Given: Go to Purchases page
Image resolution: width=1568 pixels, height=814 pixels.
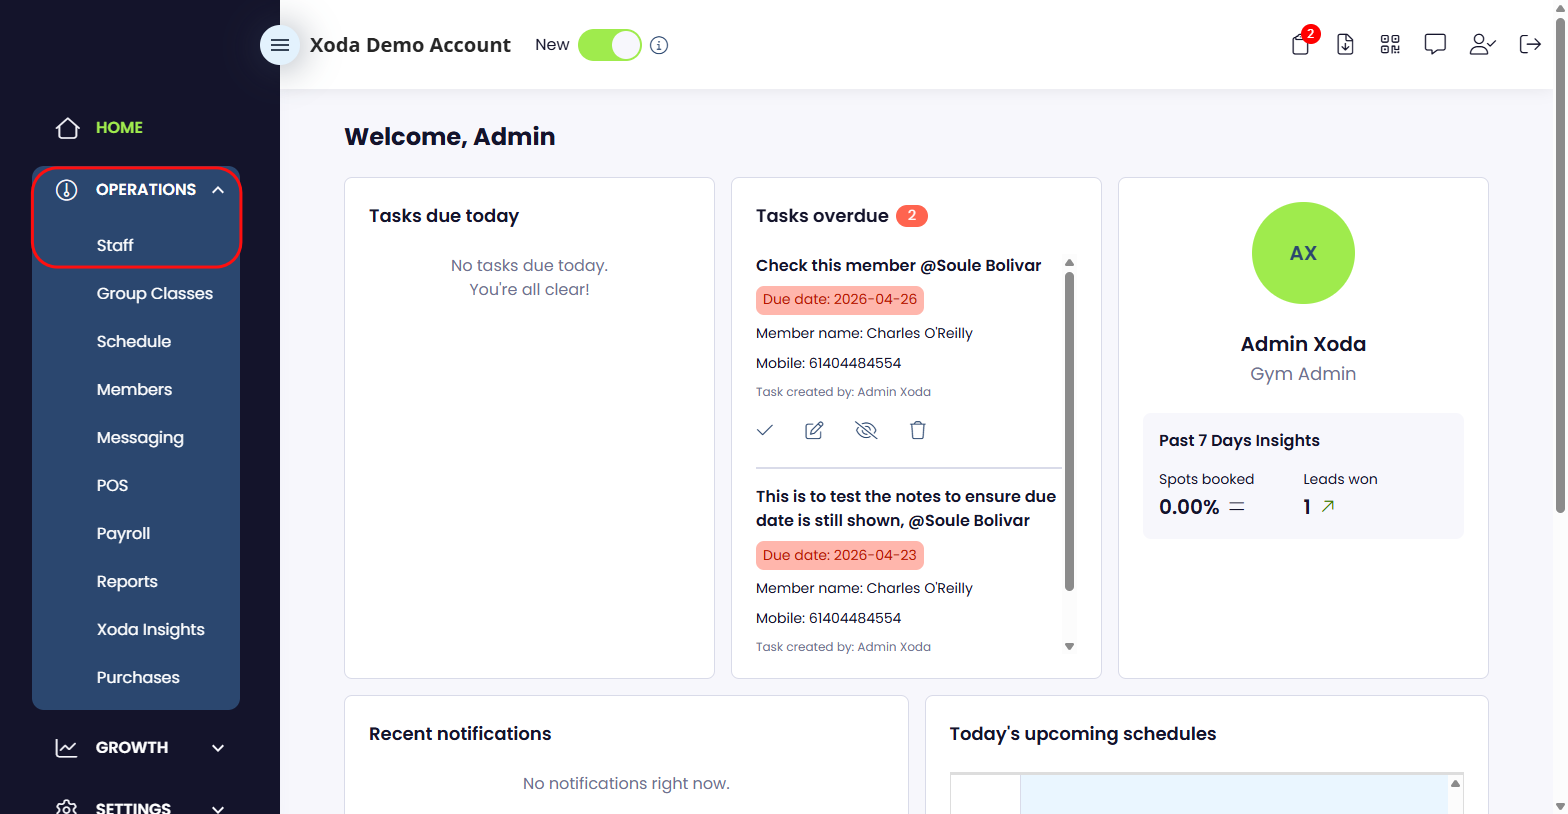Looking at the screenshot, I should 138,677.
